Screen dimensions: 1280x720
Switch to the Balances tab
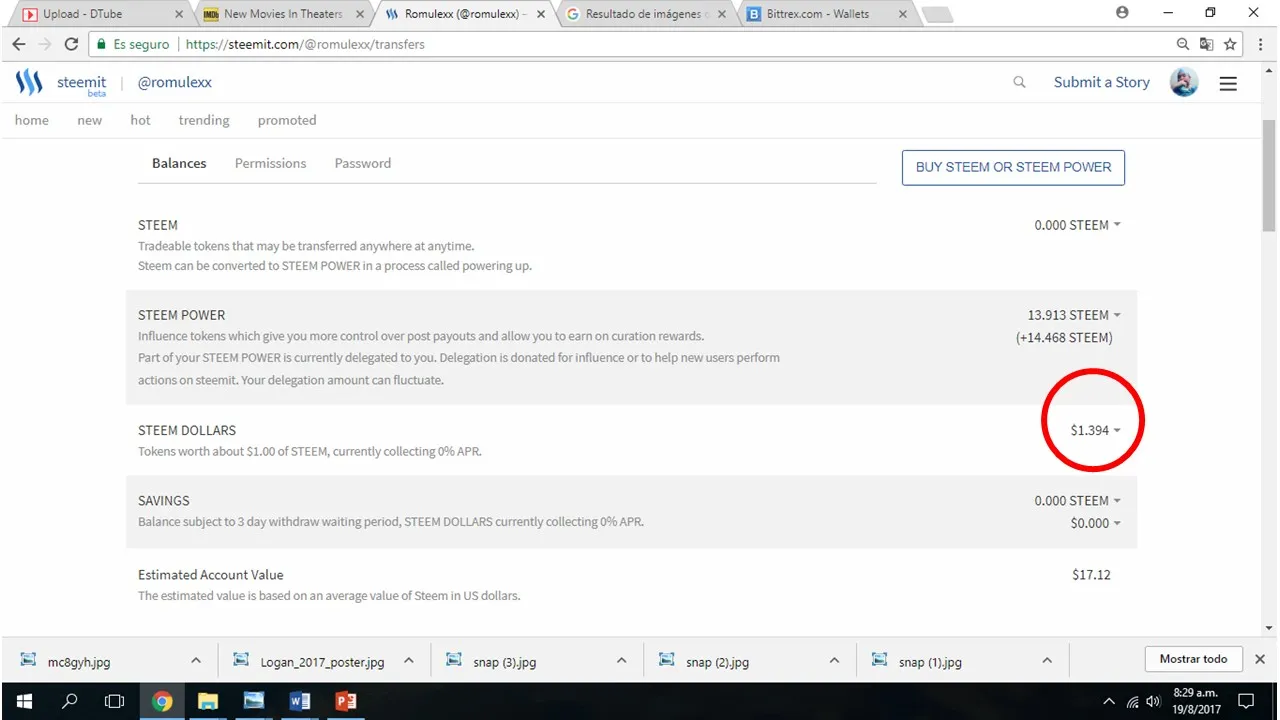click(x=179, y=163)
